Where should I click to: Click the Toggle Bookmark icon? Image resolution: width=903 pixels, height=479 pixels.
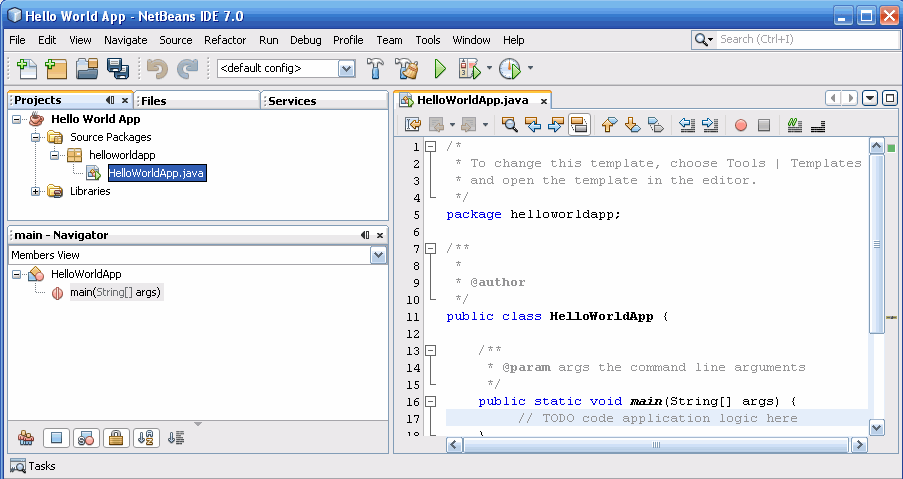coord(655,124)
